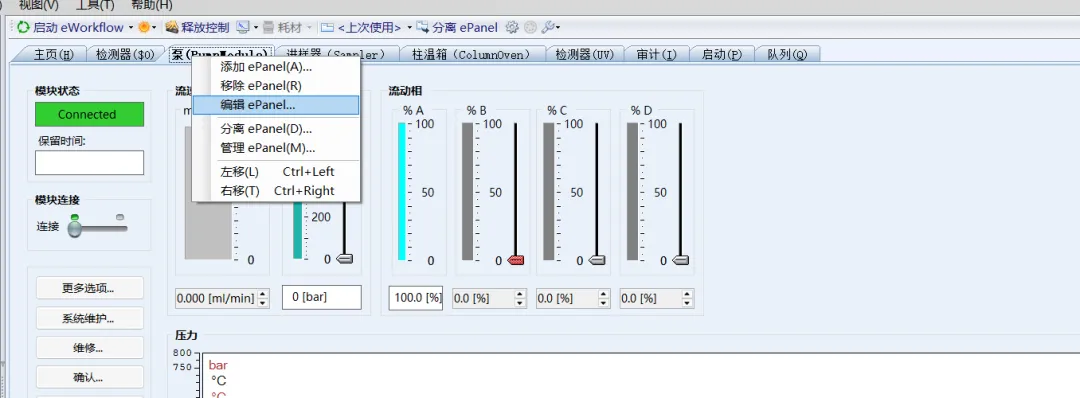Switch to the 主页(H) tab

pos(53,54)
